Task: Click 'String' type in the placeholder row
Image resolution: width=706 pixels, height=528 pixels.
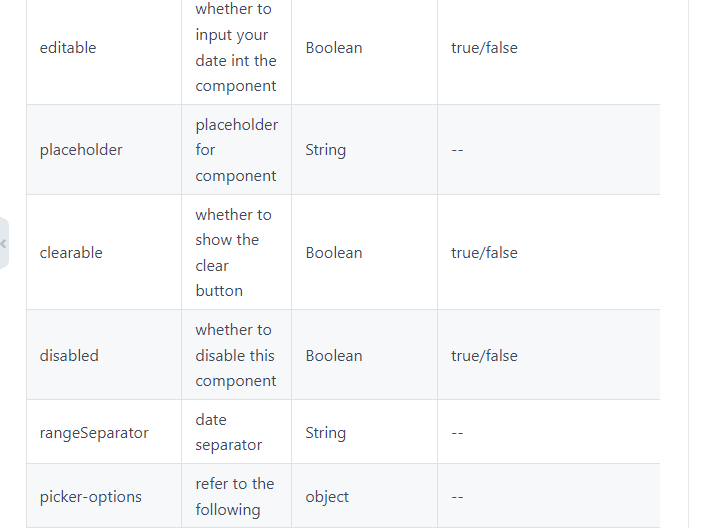Action: (x=326, y=150)
